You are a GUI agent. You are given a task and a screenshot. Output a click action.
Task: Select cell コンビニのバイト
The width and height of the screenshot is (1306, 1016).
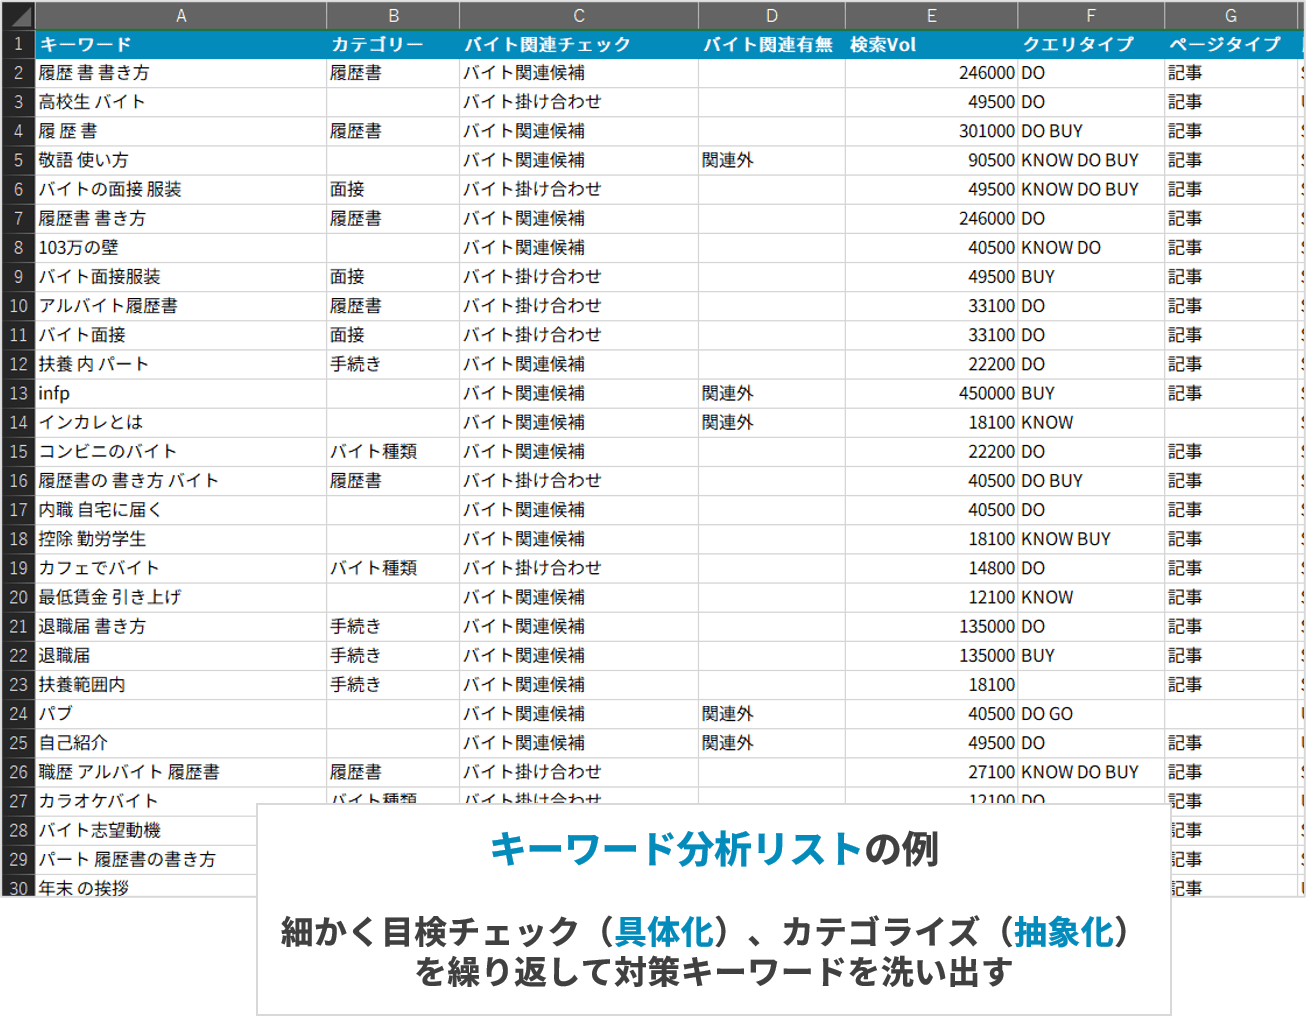click(181, 451)
